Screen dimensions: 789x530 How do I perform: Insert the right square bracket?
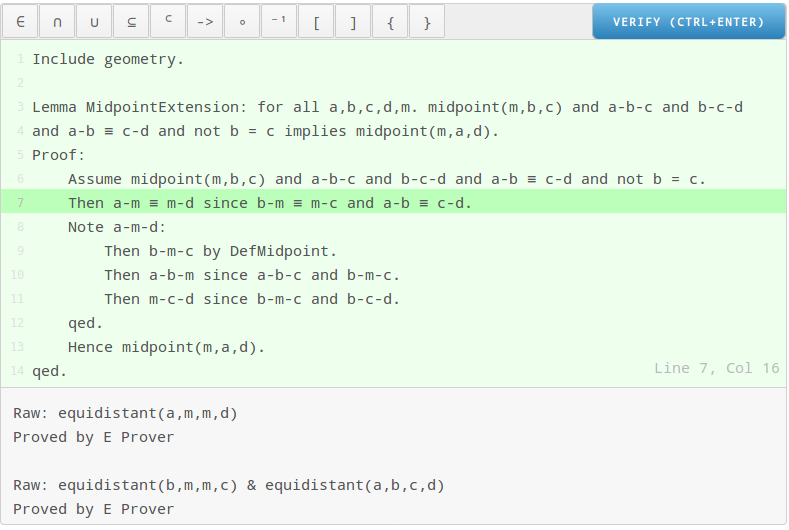click(x=353, y=22)
